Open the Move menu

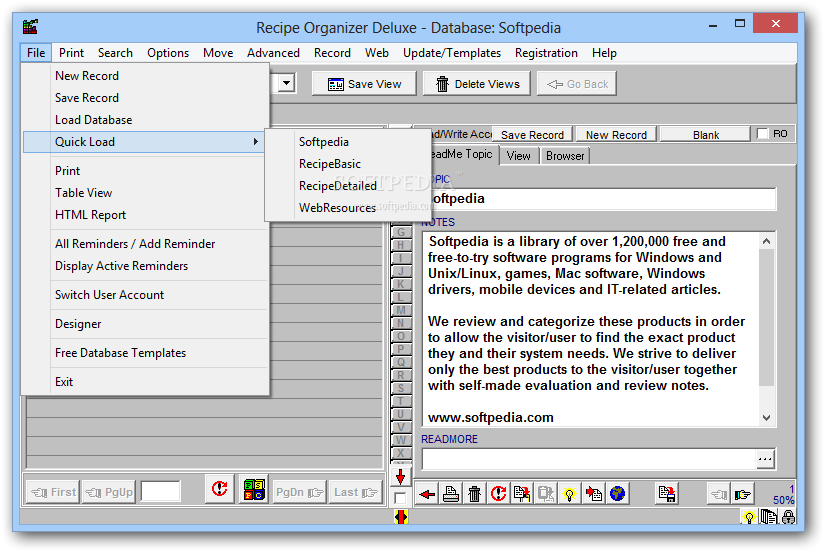click(x=218, y=53)
